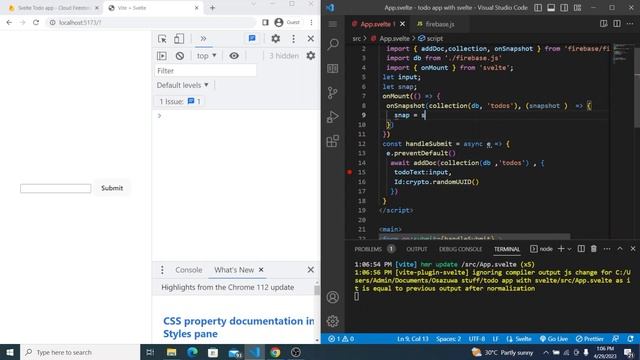
Task: Open the launch profile dropdown arrow
Action: click(569, 249)
